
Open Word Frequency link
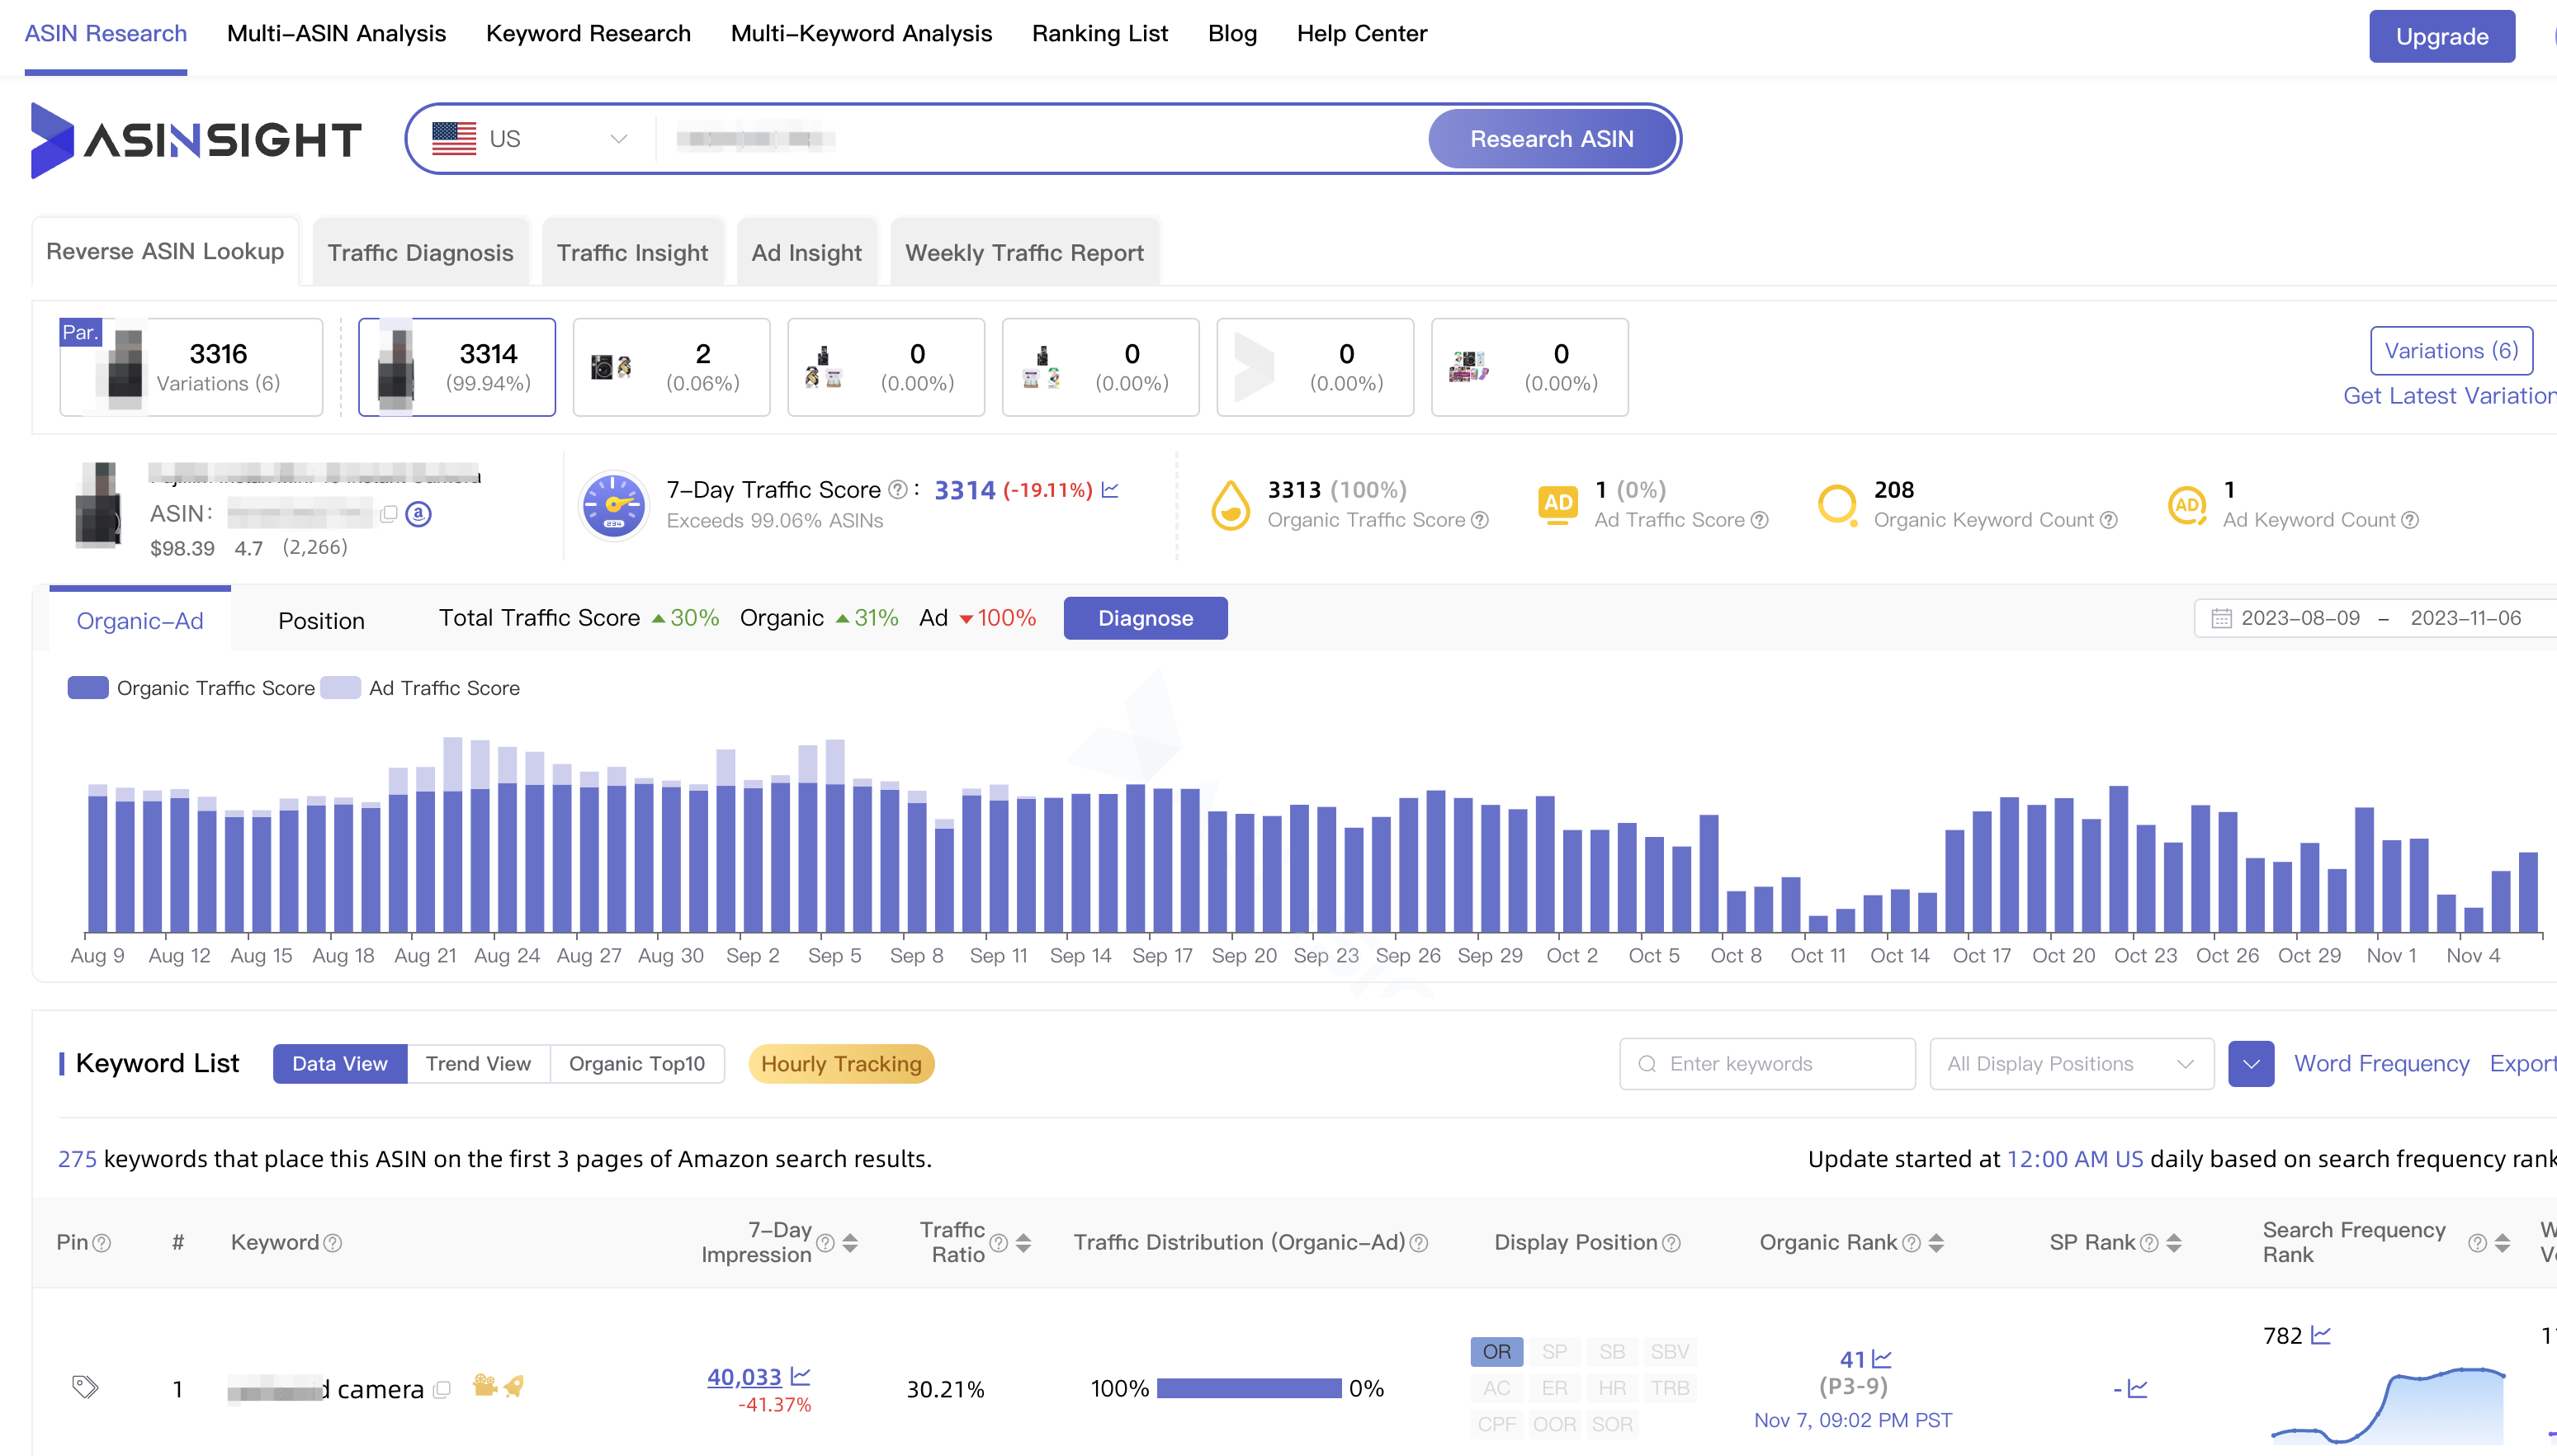[2381, 1064]
